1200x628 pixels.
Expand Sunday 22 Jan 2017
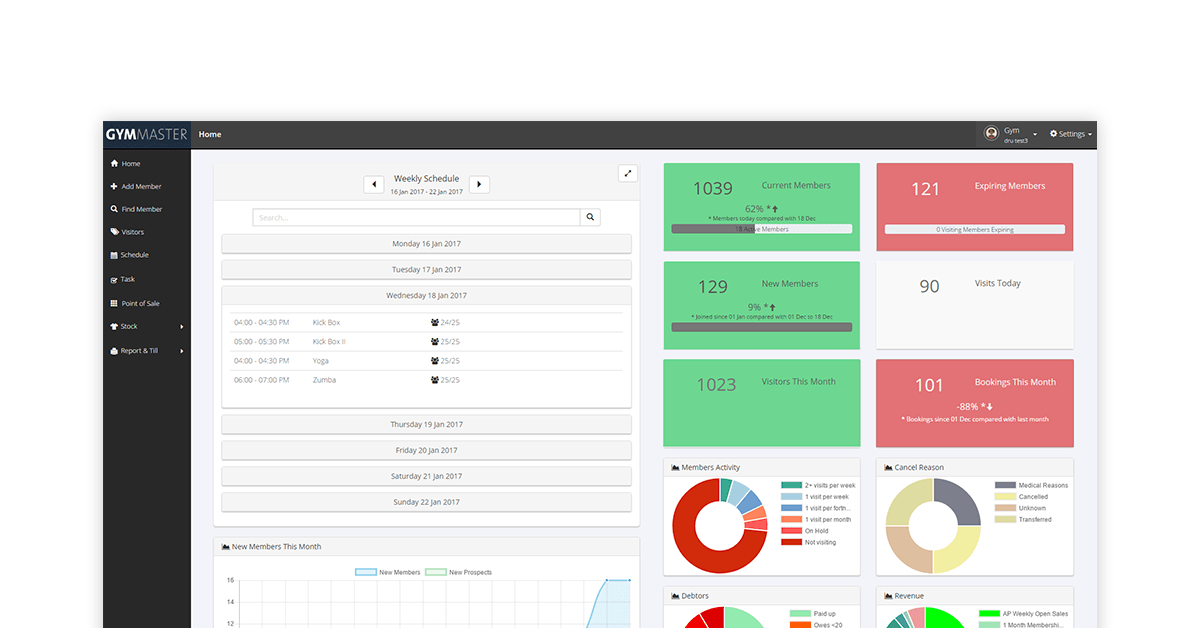click(x=426, y=502)
